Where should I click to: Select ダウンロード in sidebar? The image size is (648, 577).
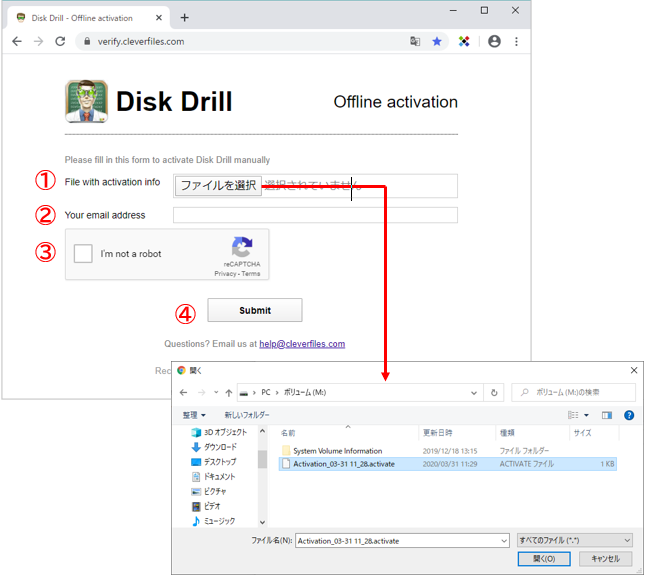tap(214, 447)
